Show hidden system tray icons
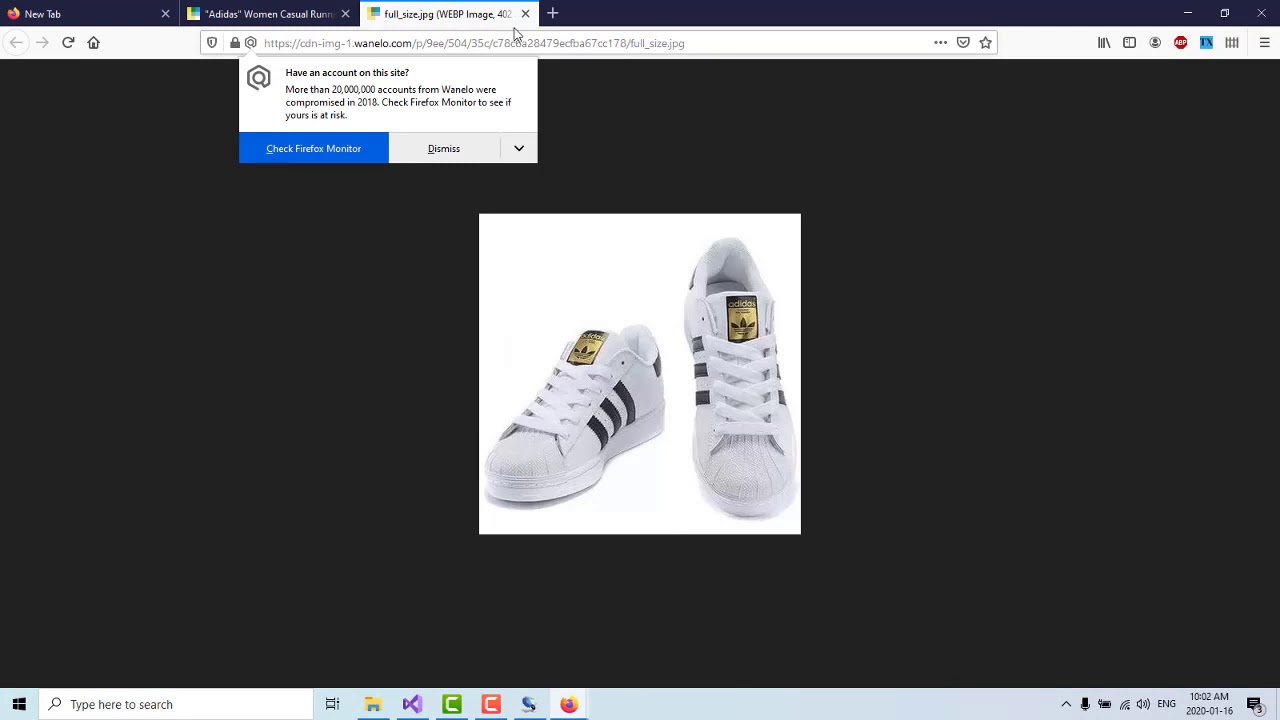This screenshot has height=720, width=1280. 1066,704
